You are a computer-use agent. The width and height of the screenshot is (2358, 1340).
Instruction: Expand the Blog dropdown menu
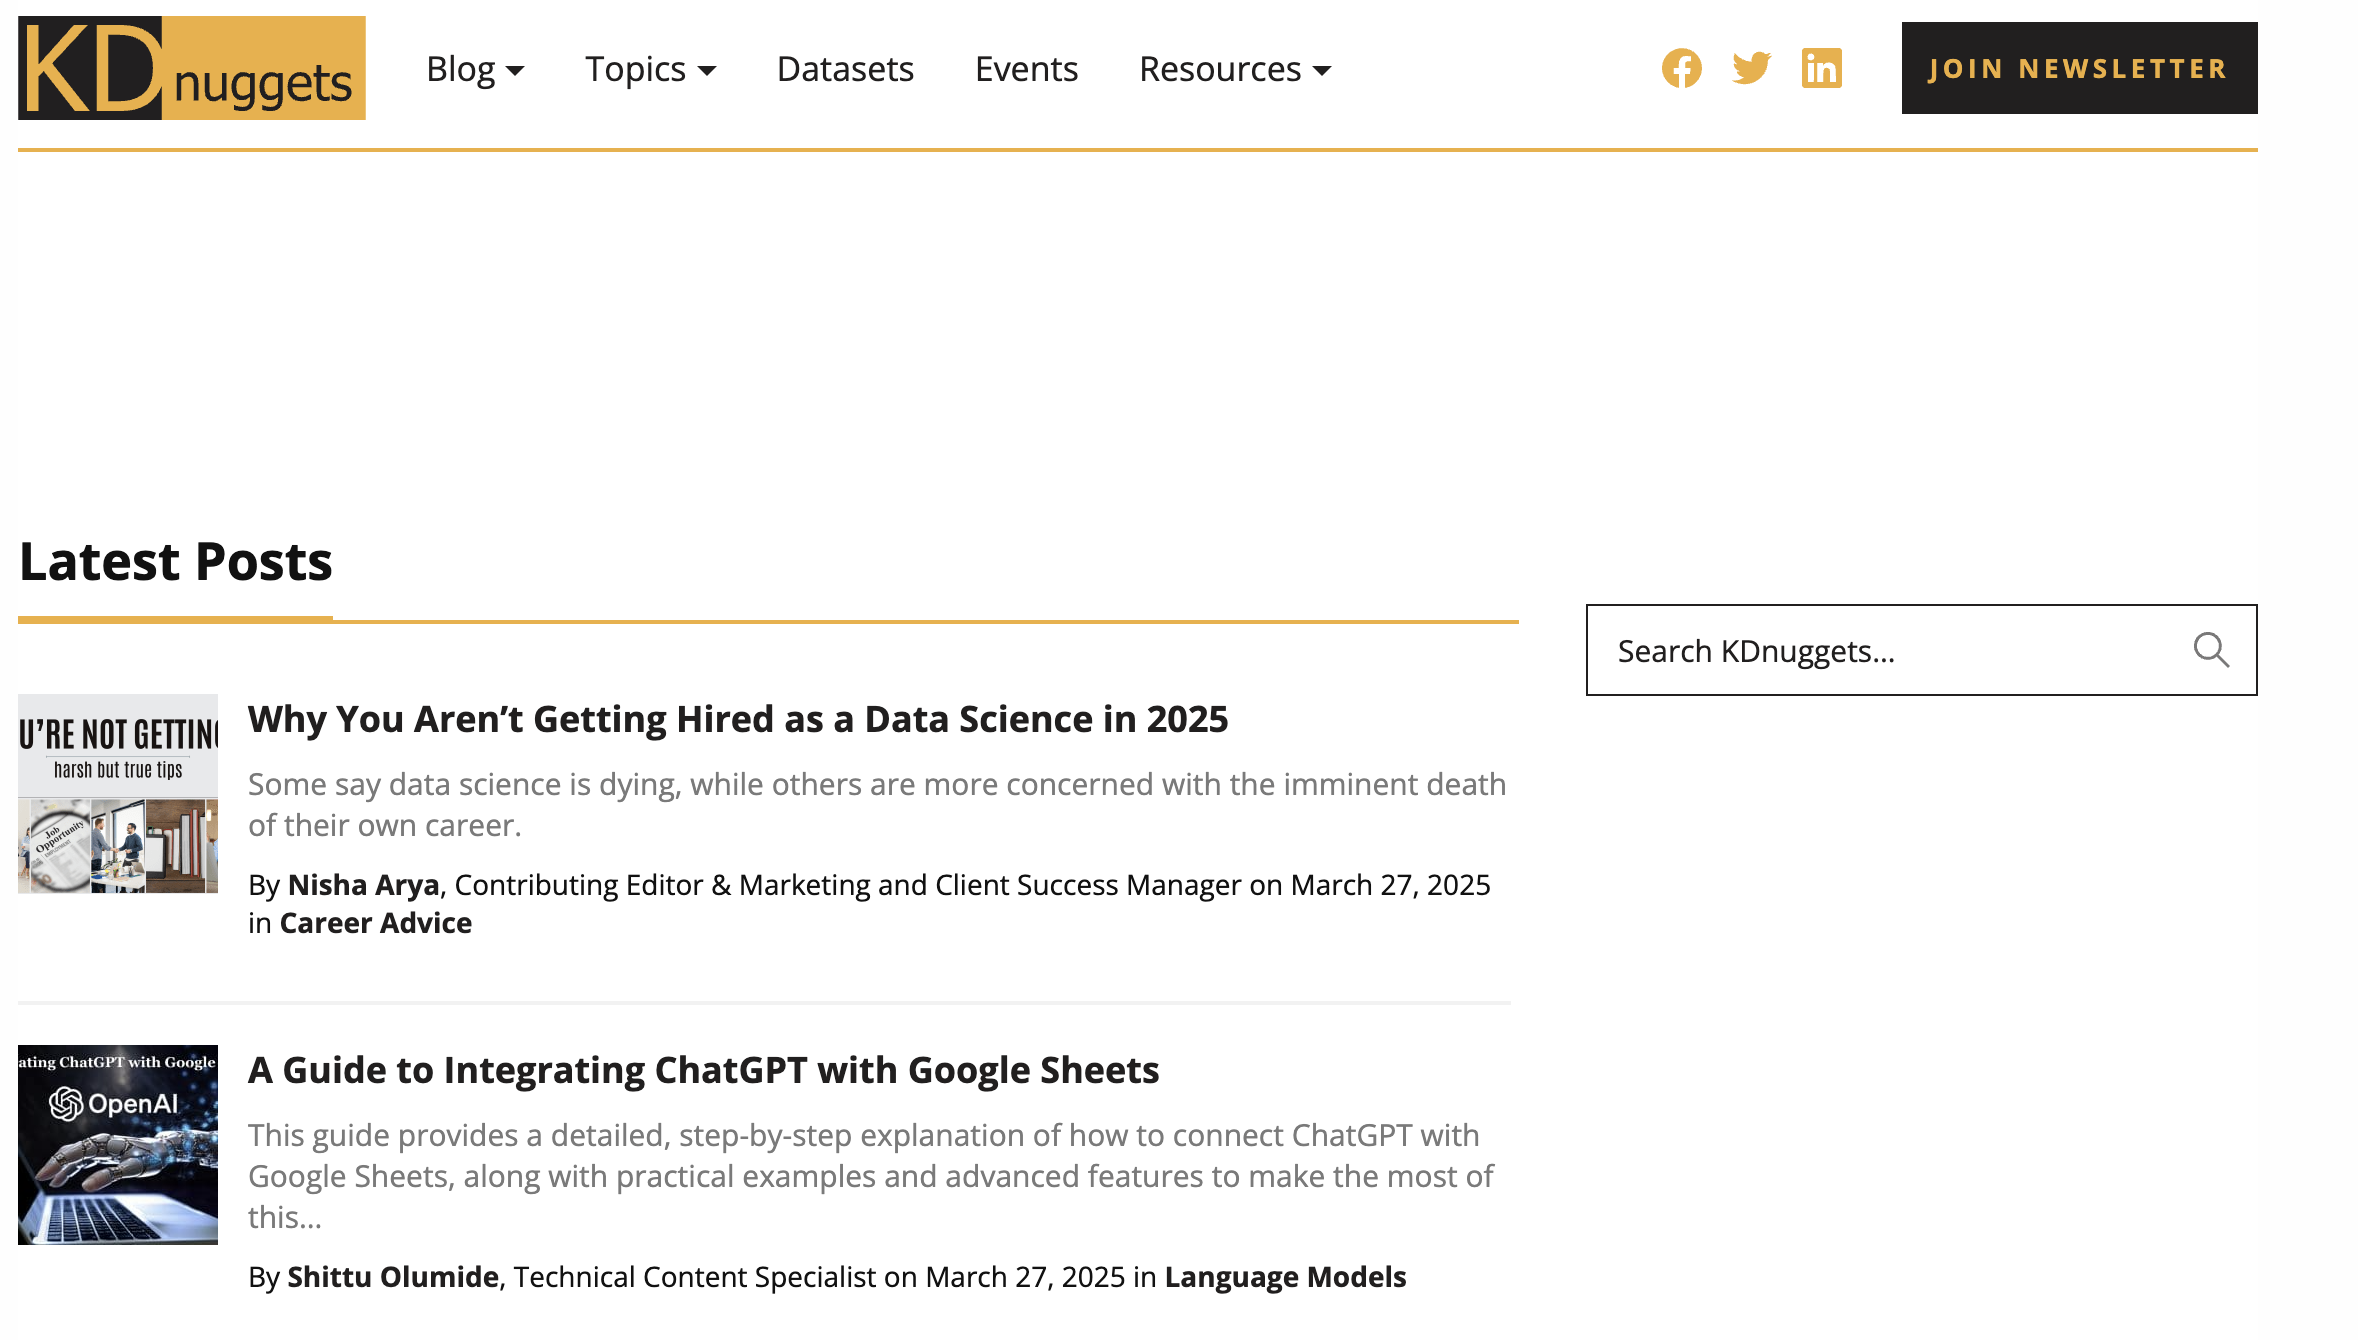point(474,69)
